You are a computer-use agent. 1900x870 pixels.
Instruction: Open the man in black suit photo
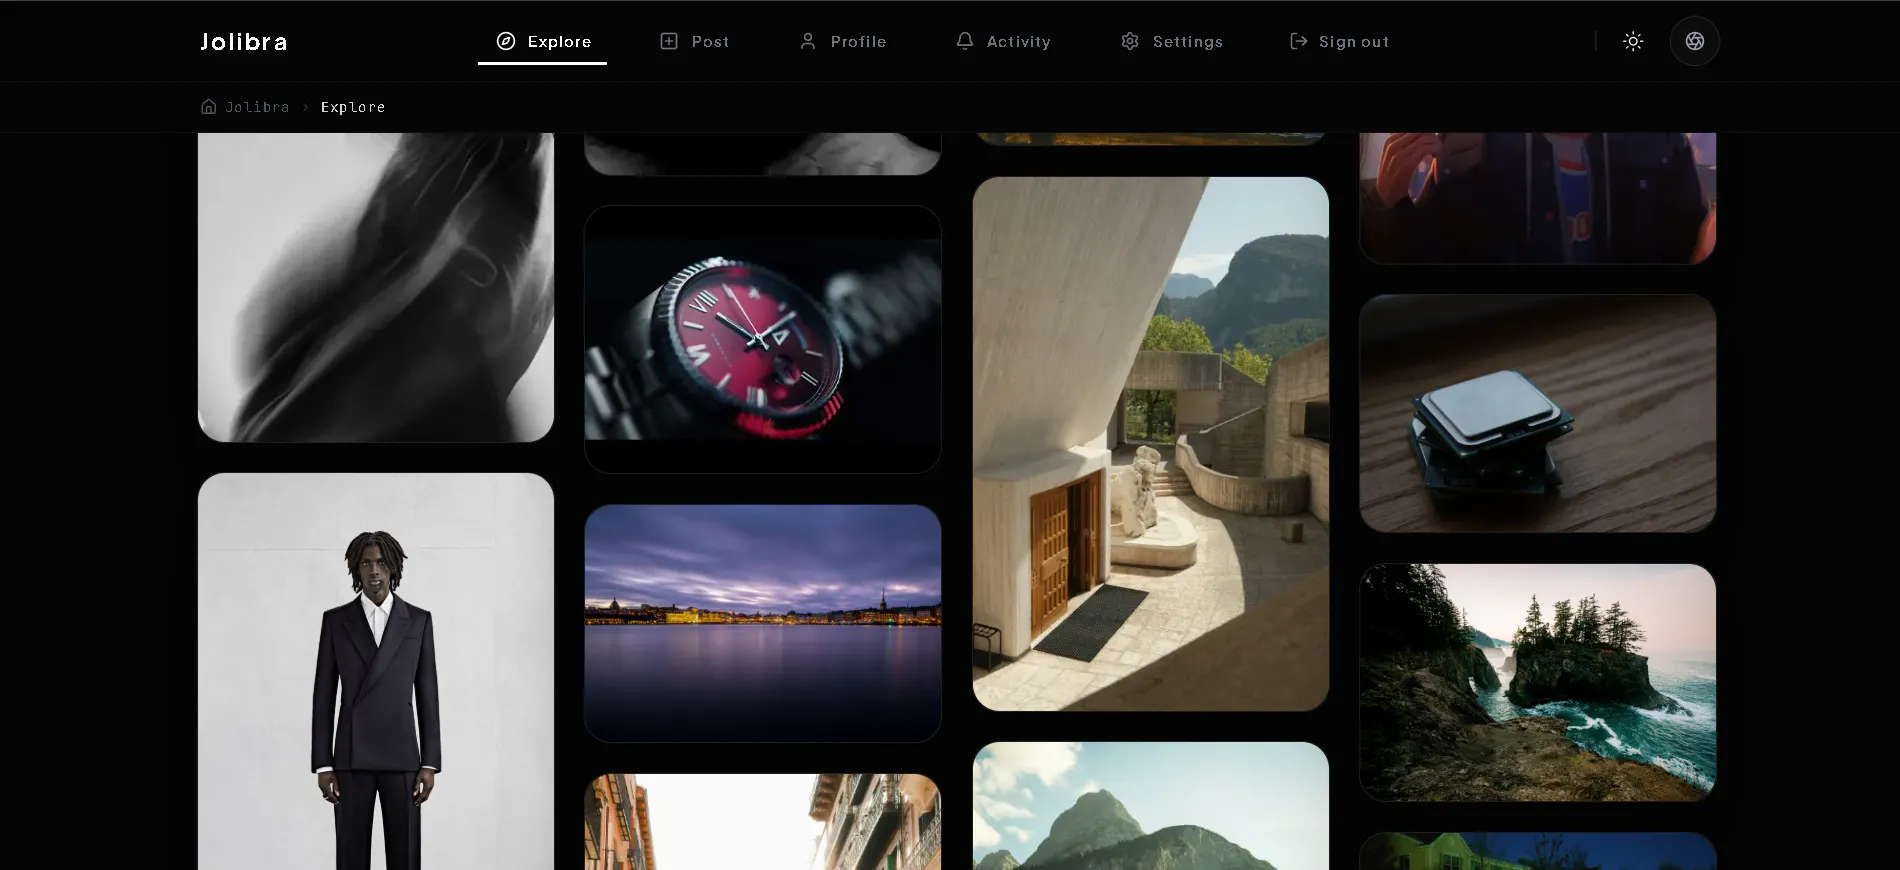click(376, 672)
